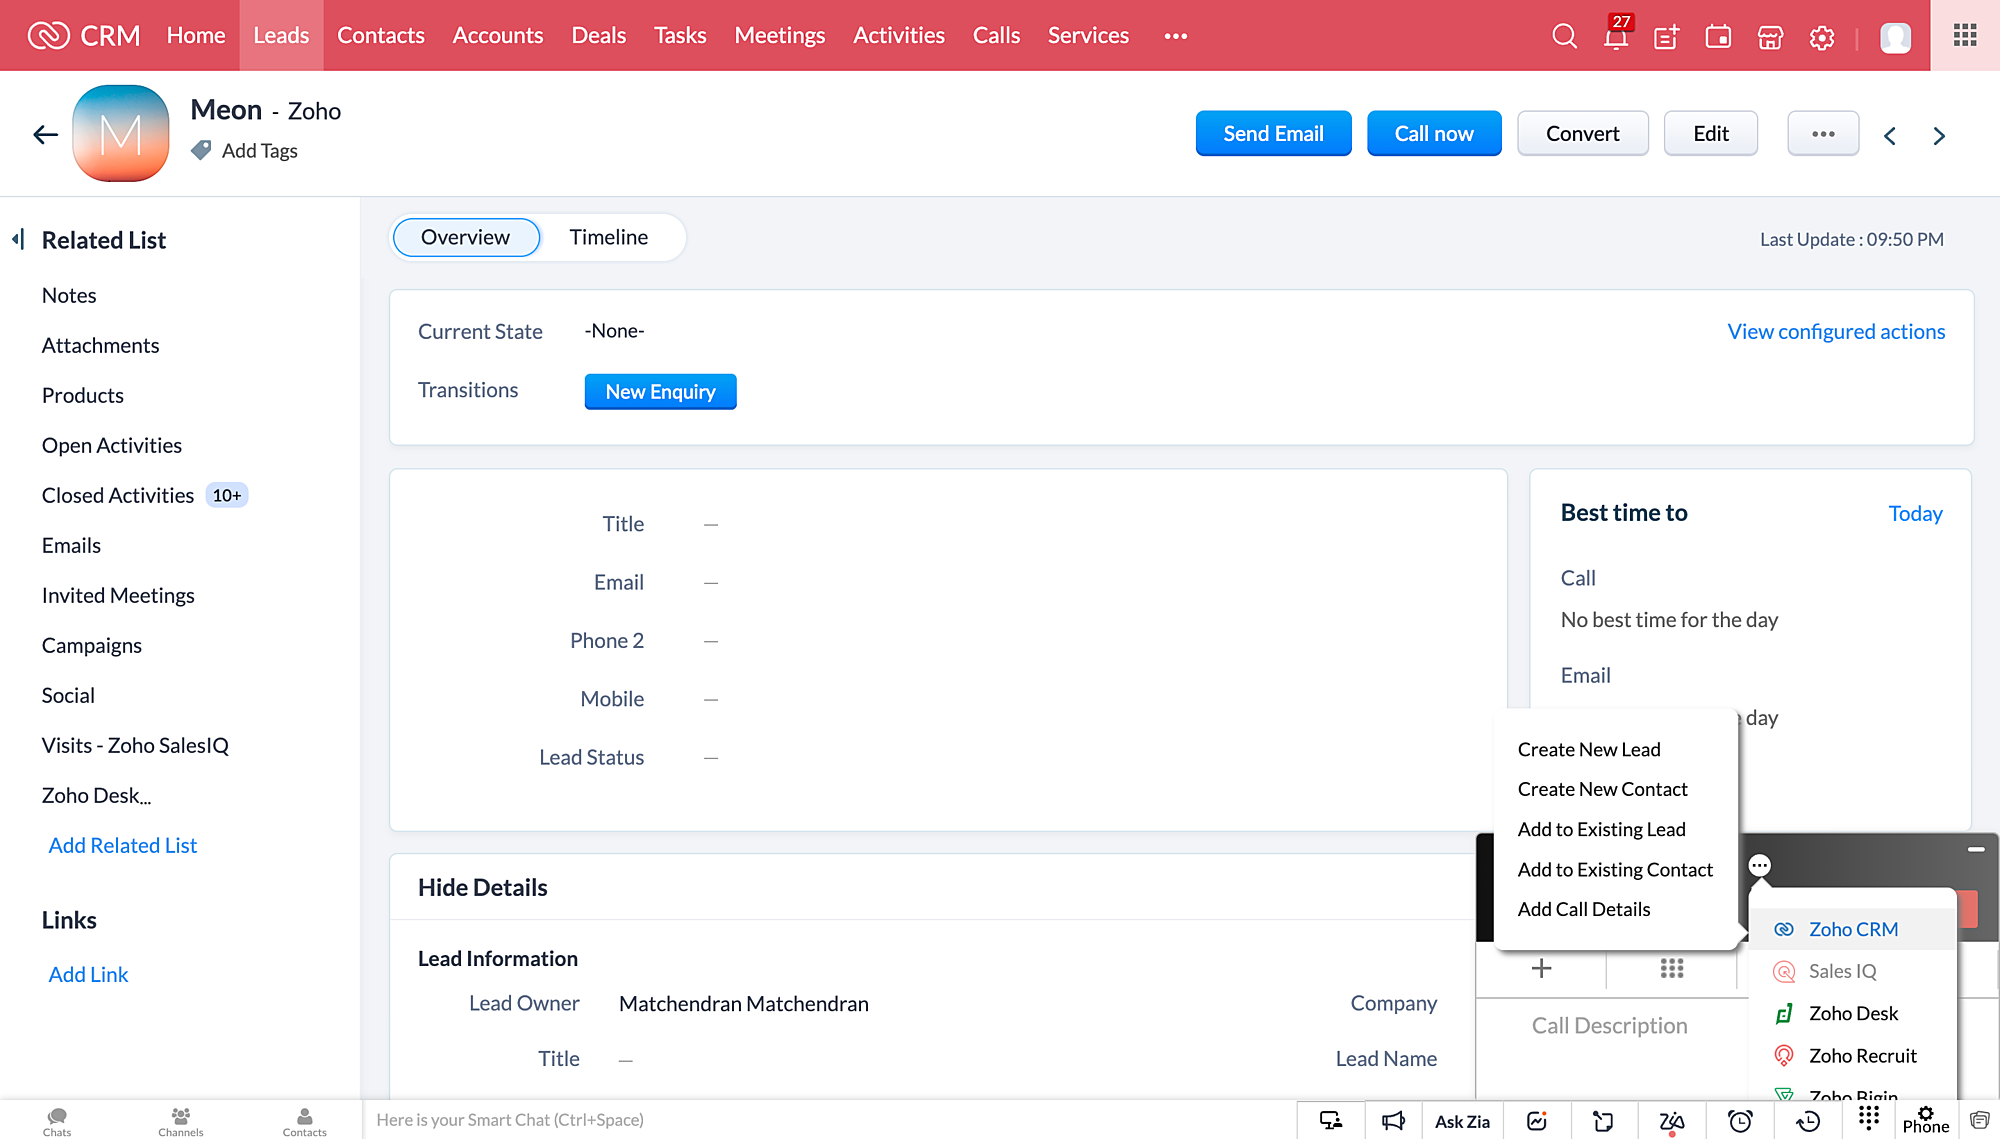Open Closed Activities related list
Viewport: 2000px width, 1139px height.
[118, 495]
